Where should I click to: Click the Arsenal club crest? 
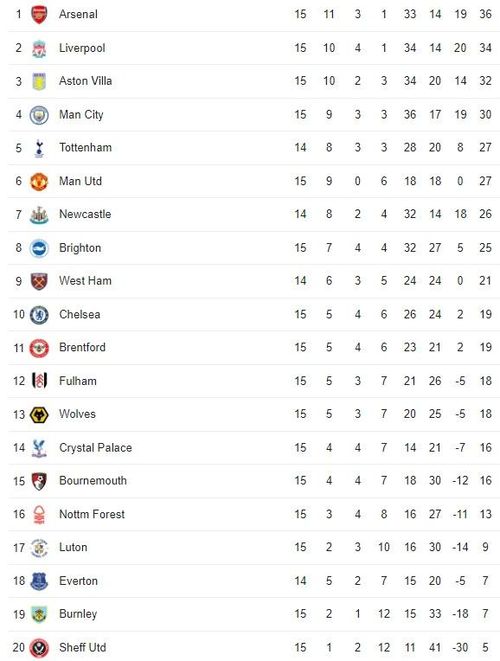click(x=39, y=15)
